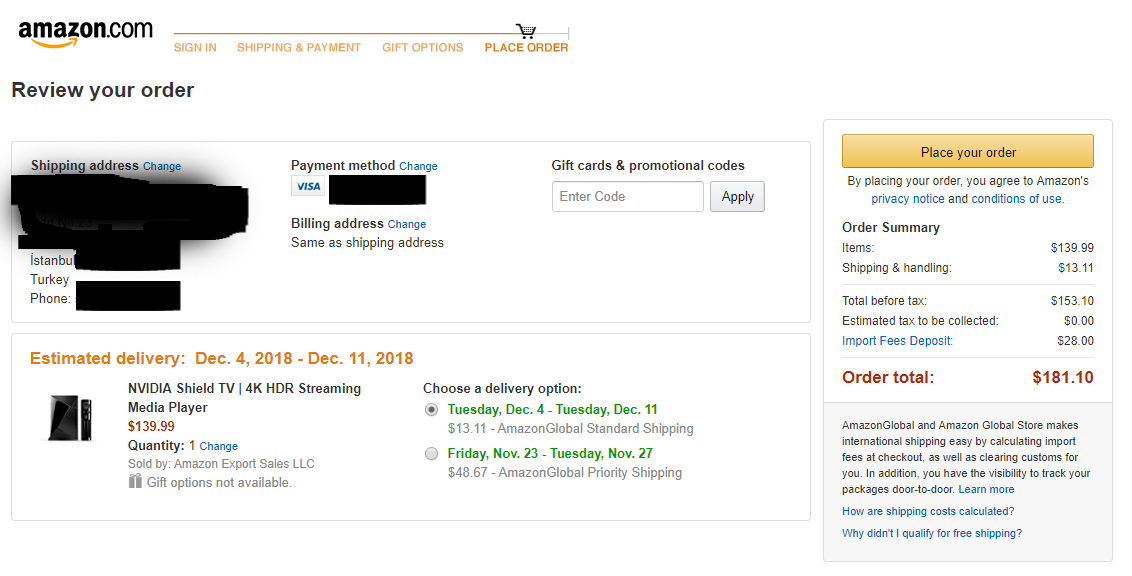Screen dimensions: 1132x576
Task: Click the Amazon.com logo
Action: pos(85,33)
